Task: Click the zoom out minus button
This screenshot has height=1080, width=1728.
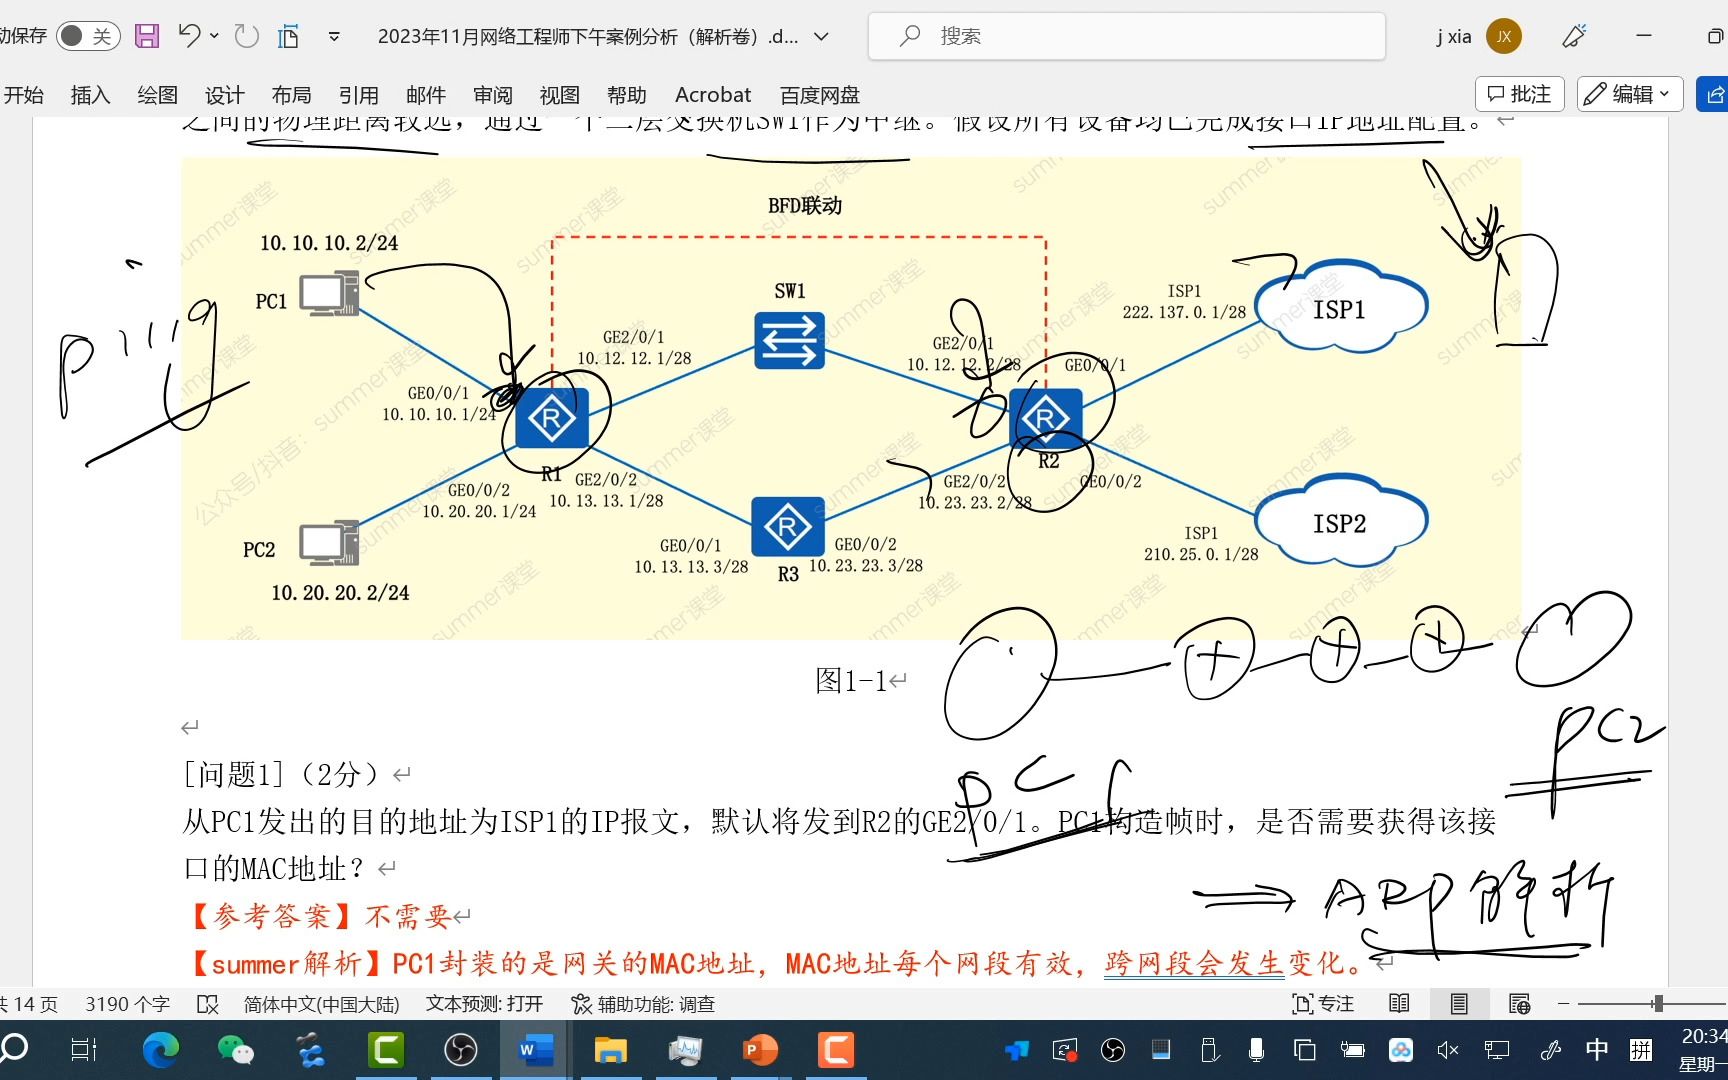Action: click(1563, 1003)
